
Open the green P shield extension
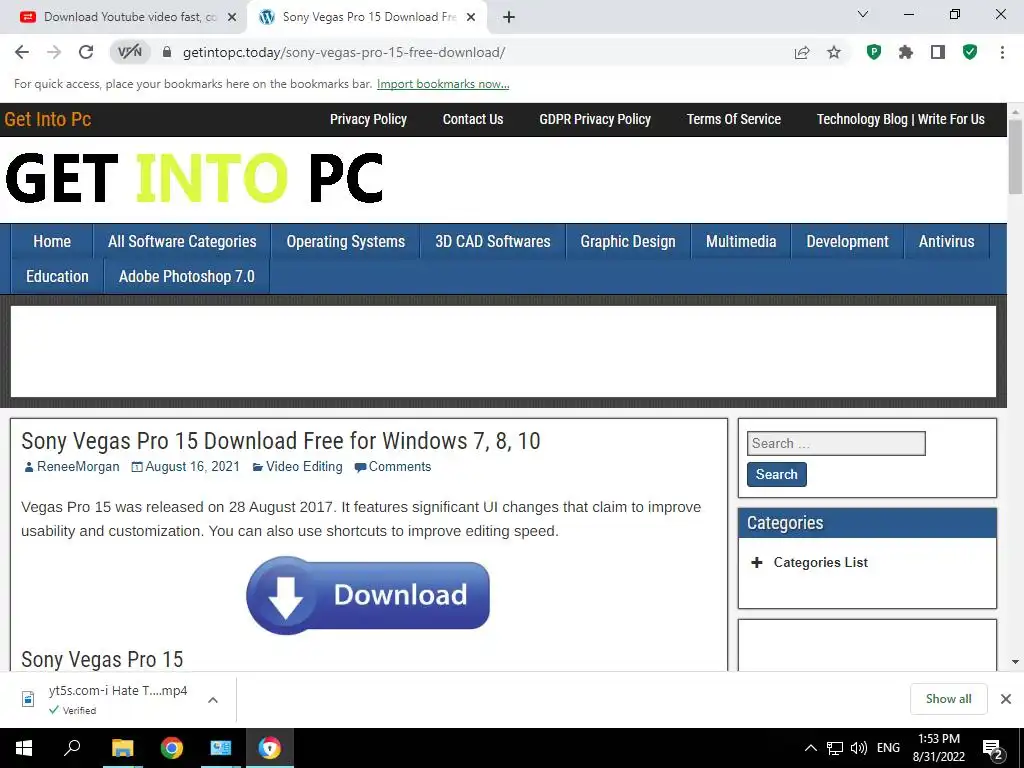[x=873, y=52]
